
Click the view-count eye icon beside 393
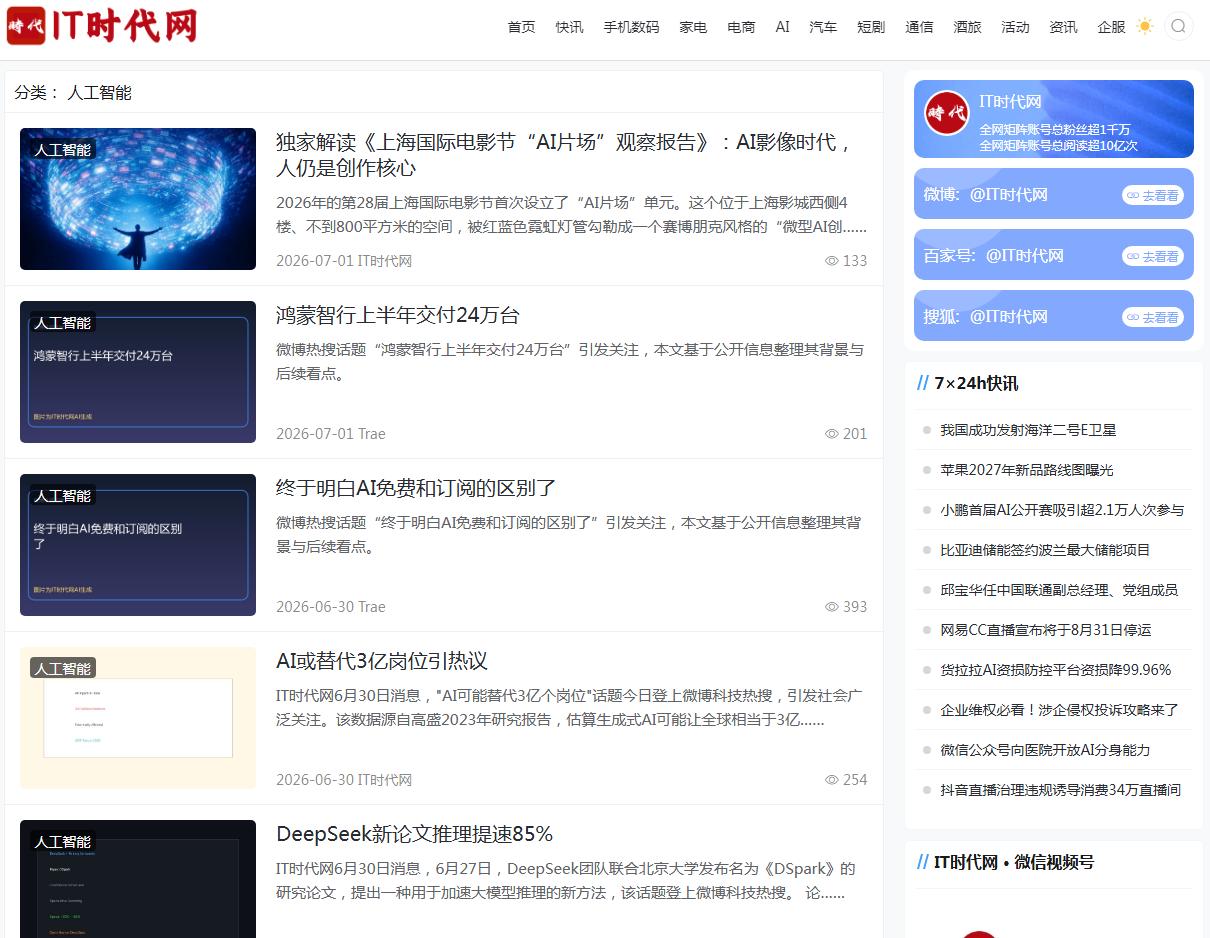click(831, 607)
